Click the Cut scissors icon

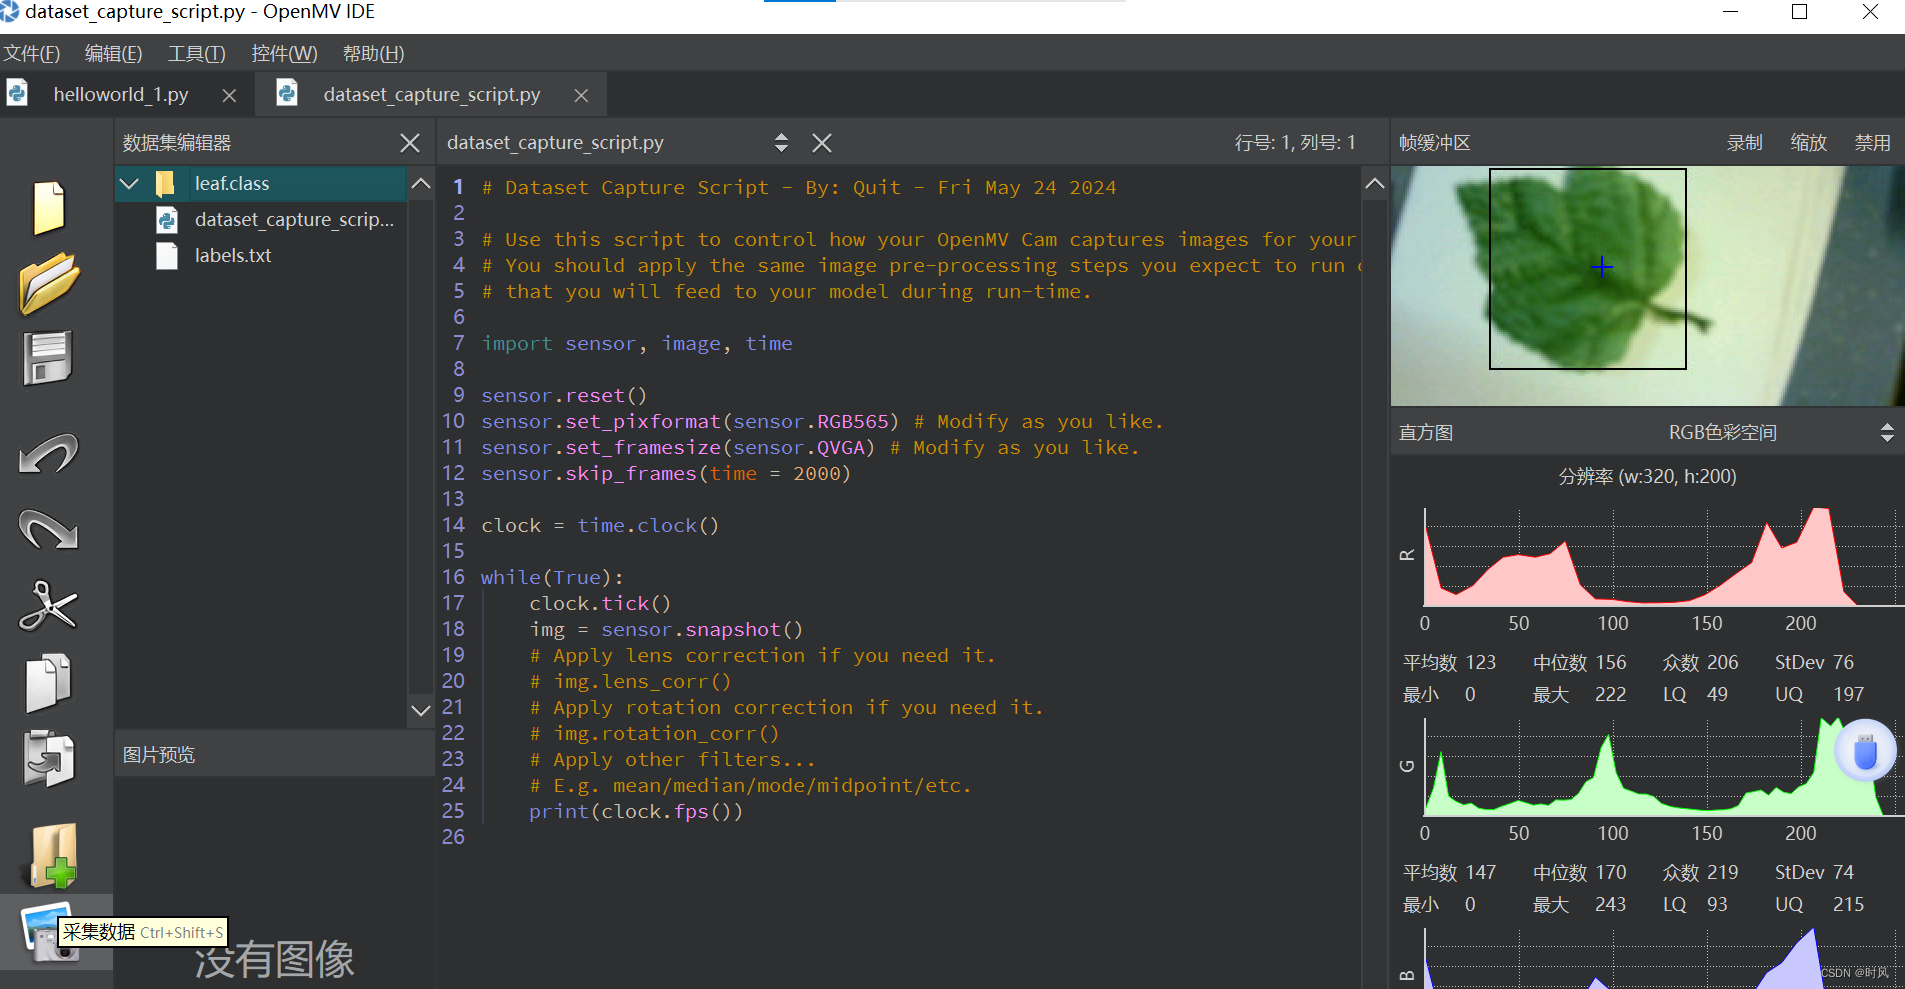[x=48, y=605]
